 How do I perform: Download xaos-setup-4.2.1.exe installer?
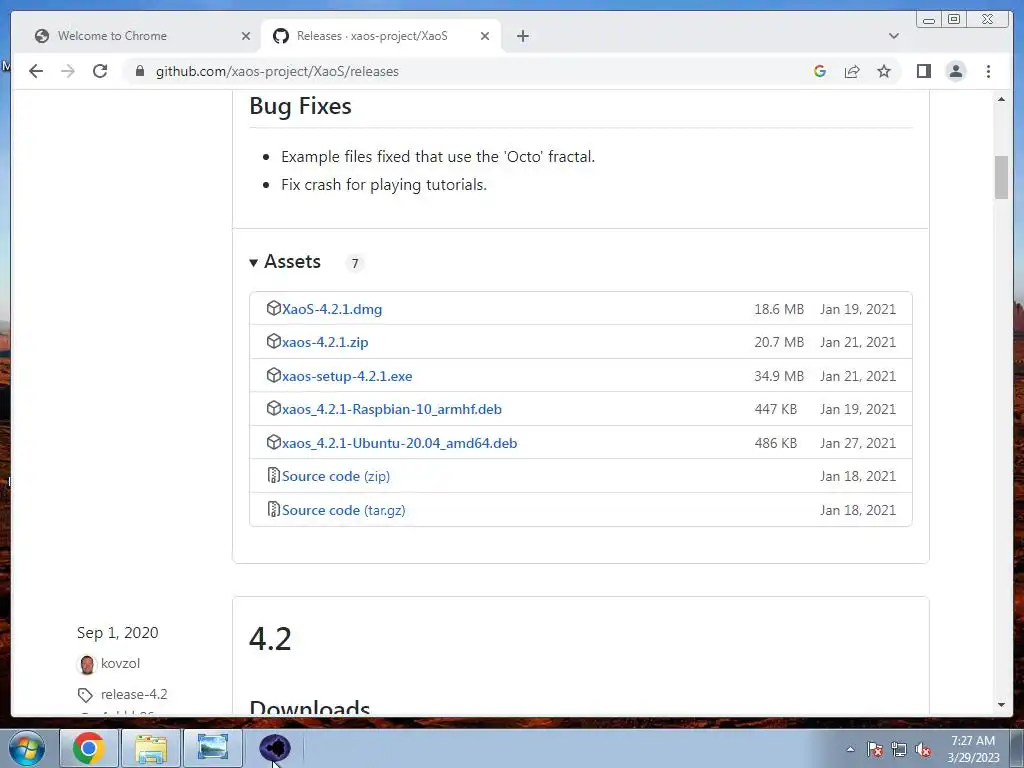[x=347, y=376]
